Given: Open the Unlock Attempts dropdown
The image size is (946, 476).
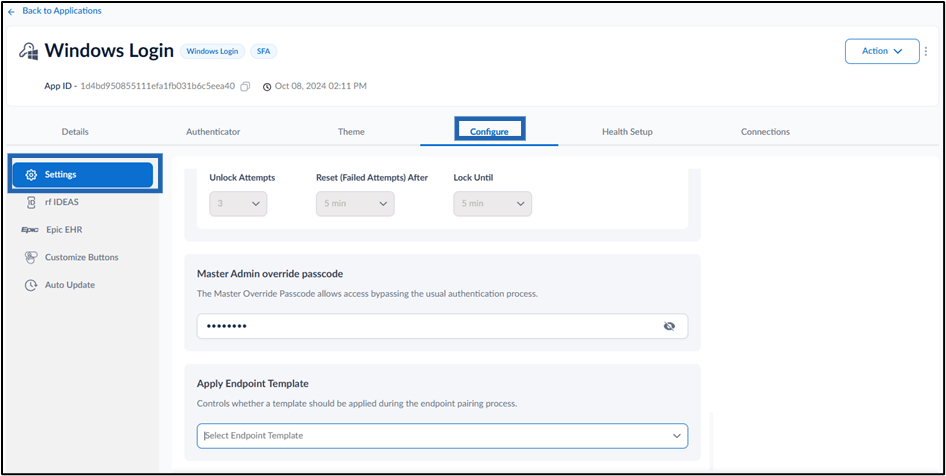Looking at the screenshot, I should click(x=238, y=204).
